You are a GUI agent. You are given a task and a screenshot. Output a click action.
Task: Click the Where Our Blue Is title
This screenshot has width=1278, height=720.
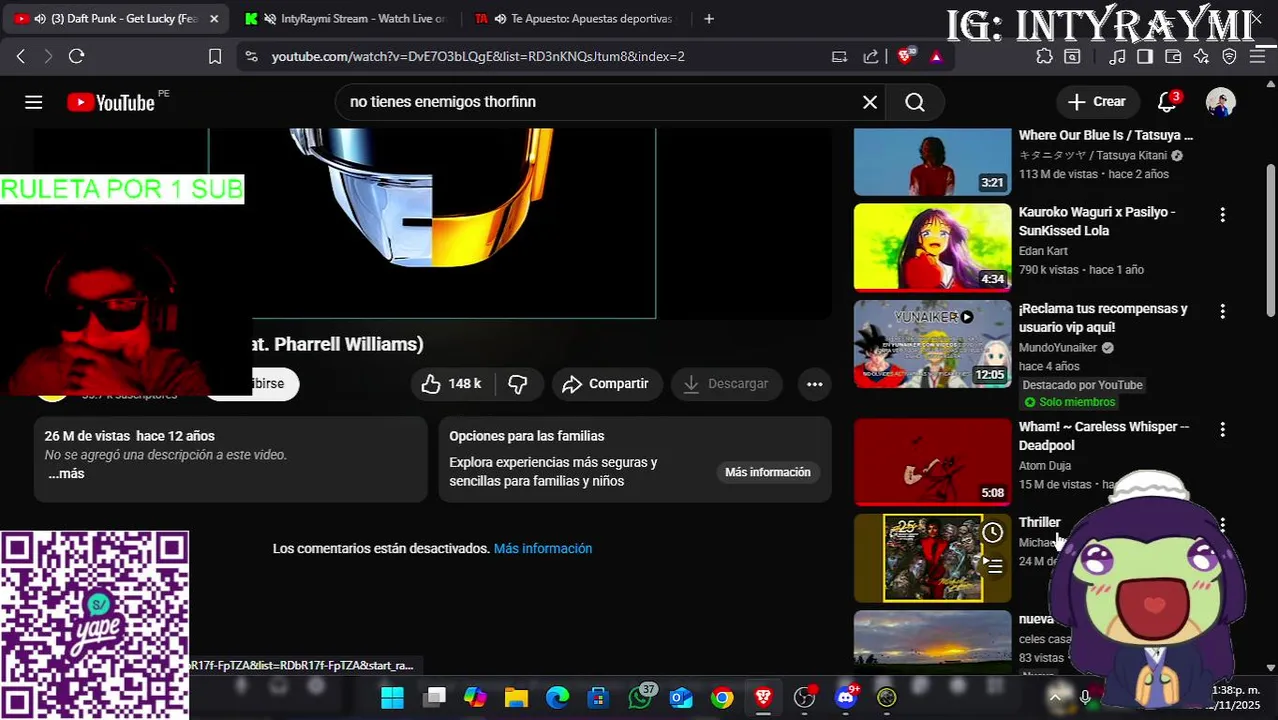(1105, 135)
